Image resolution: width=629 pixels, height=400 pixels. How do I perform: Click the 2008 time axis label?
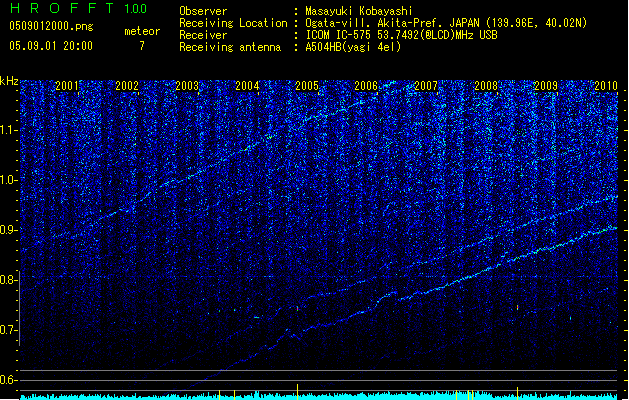pyautogui.click(x=486, y=86)
